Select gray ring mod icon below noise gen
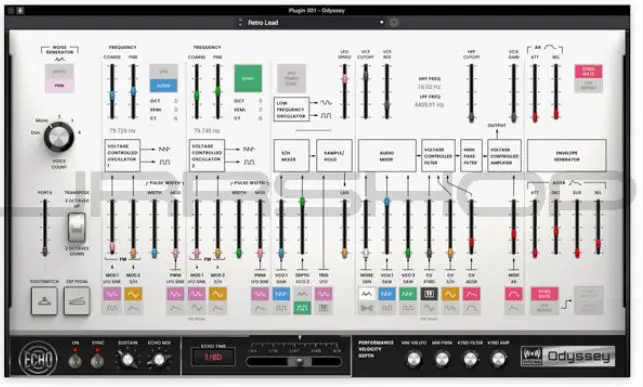This screenshot has width=643, height=387. (366, 308)
